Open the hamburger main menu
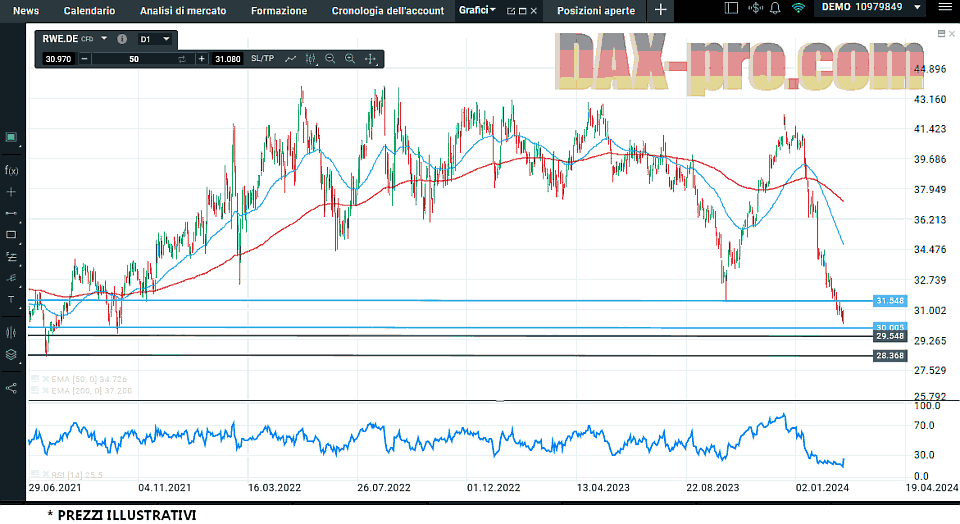 (945, 7)
